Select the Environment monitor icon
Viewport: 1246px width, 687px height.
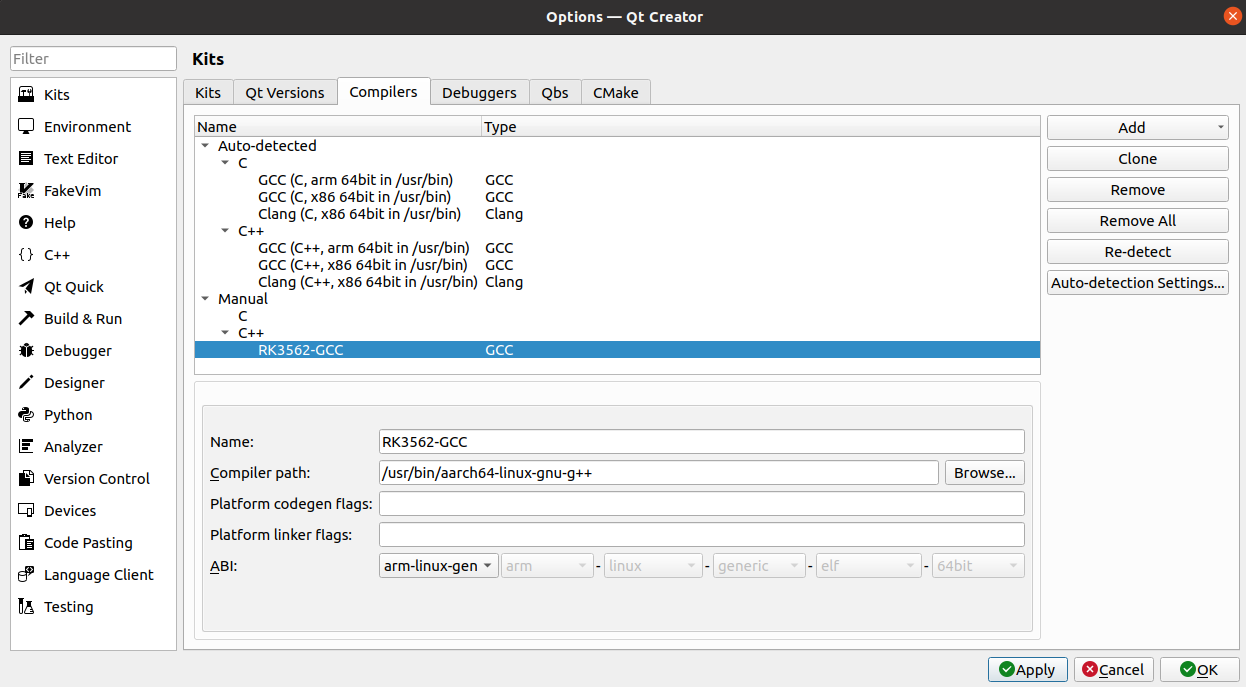click(x=26, y=126)
